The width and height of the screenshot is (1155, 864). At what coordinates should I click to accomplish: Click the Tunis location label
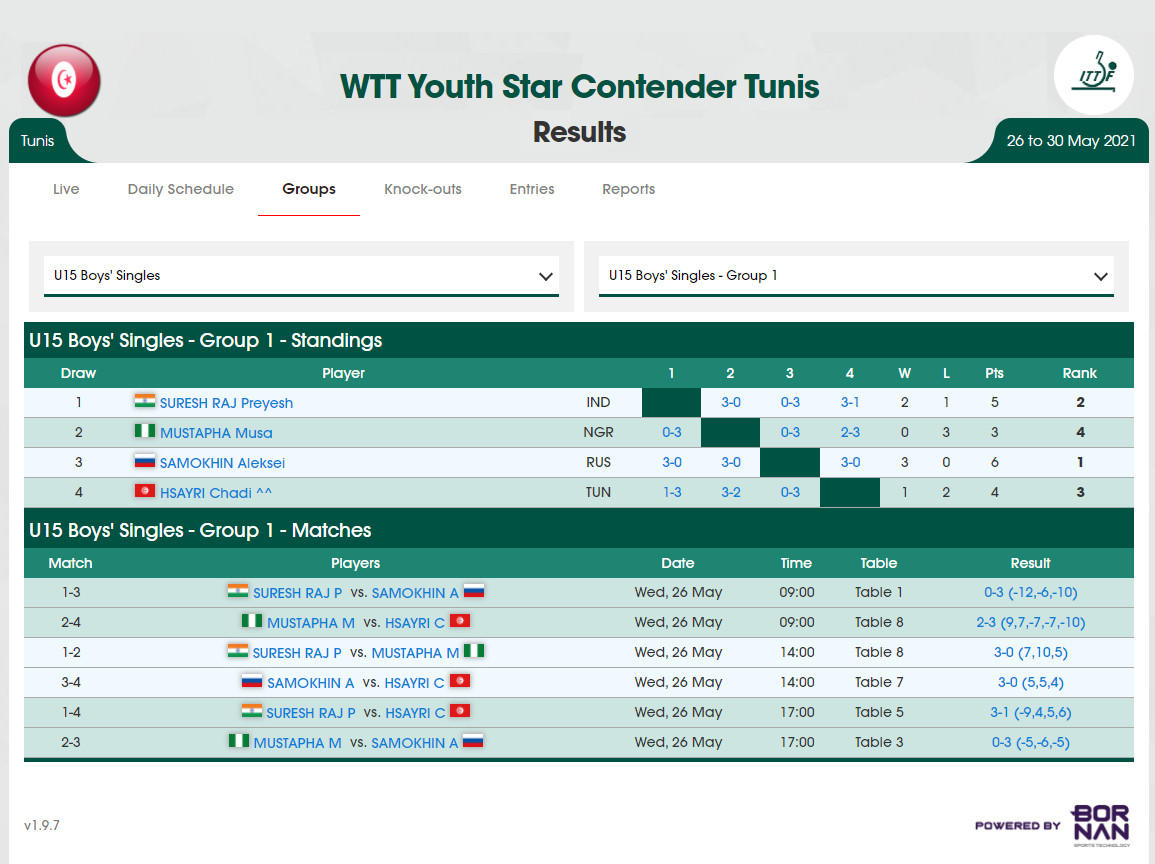coord(38,141)
